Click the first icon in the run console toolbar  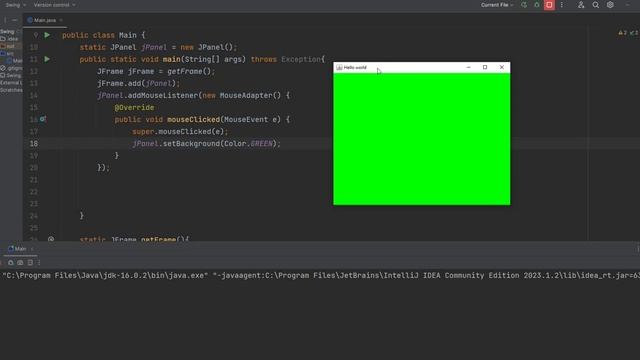pyautogui.click(x=11, y=262)
